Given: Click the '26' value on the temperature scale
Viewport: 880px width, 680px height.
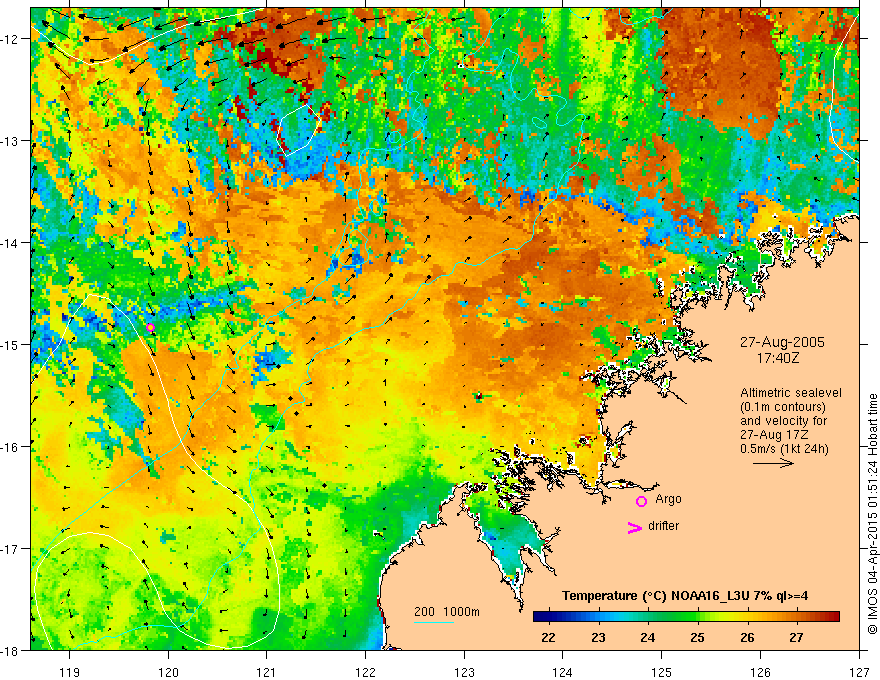Looking at the screenshot, I should [747, 637].
